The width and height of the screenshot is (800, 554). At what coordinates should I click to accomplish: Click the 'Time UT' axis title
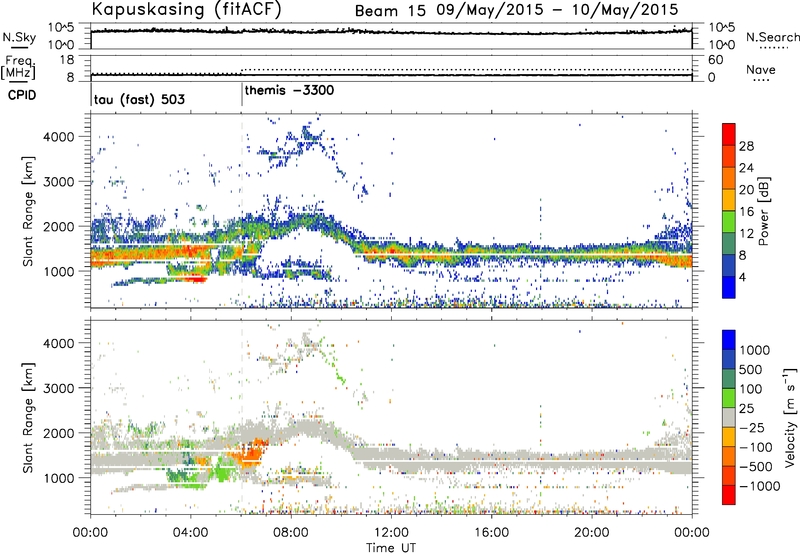click(391, 548)
